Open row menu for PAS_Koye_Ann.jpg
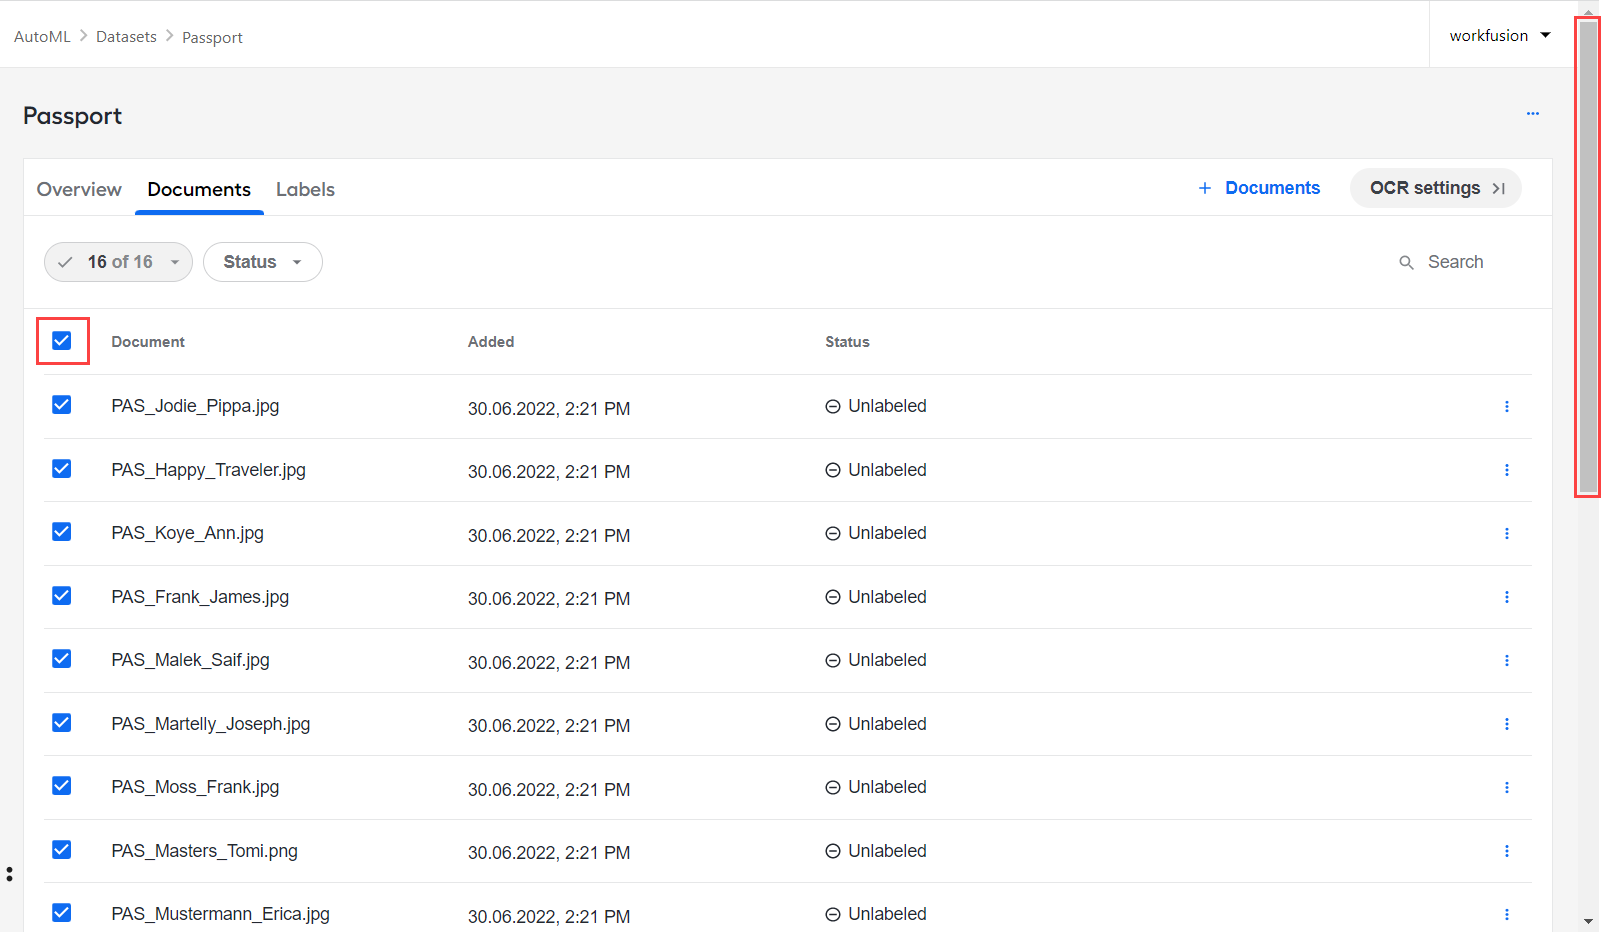Viewport: 1601px width, 932px height. (x=1507, y=534)
